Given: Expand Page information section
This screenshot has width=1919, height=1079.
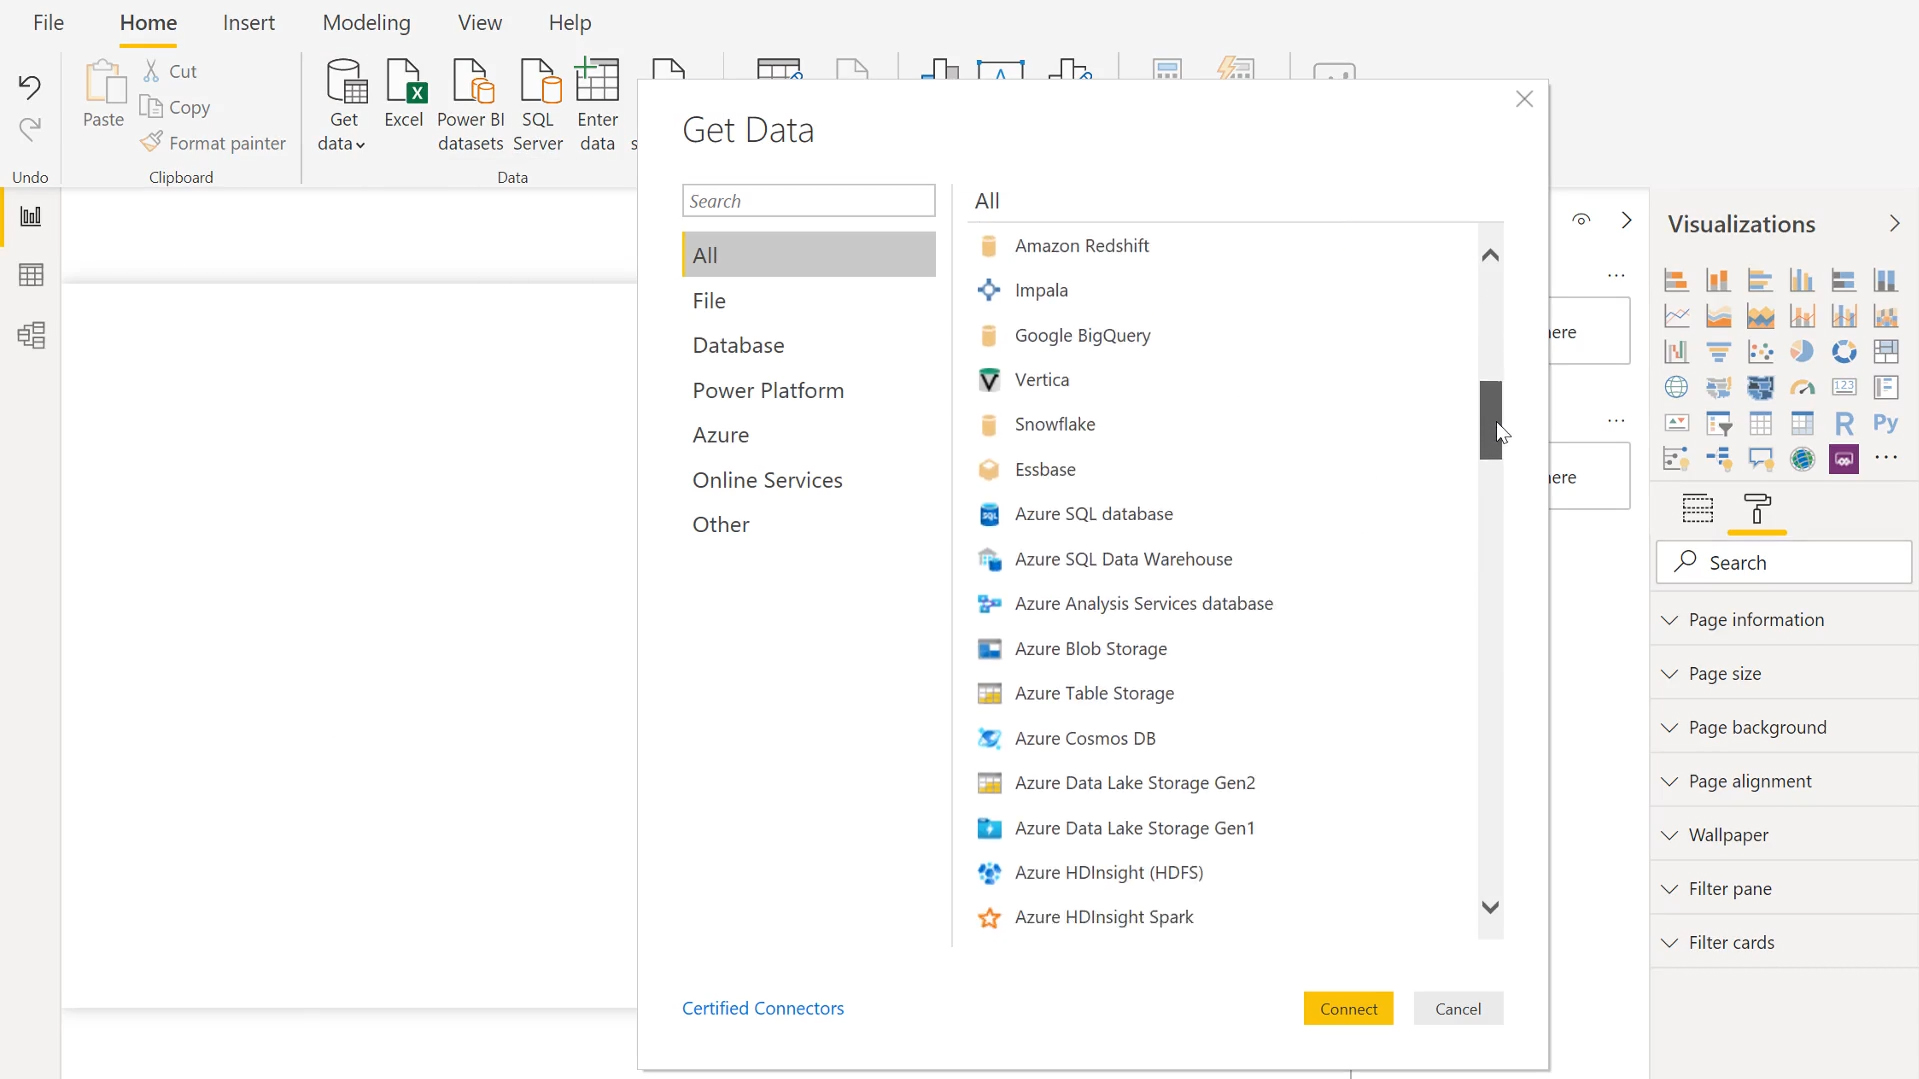Looking at the screenshot, I should tap(1784, 620).
